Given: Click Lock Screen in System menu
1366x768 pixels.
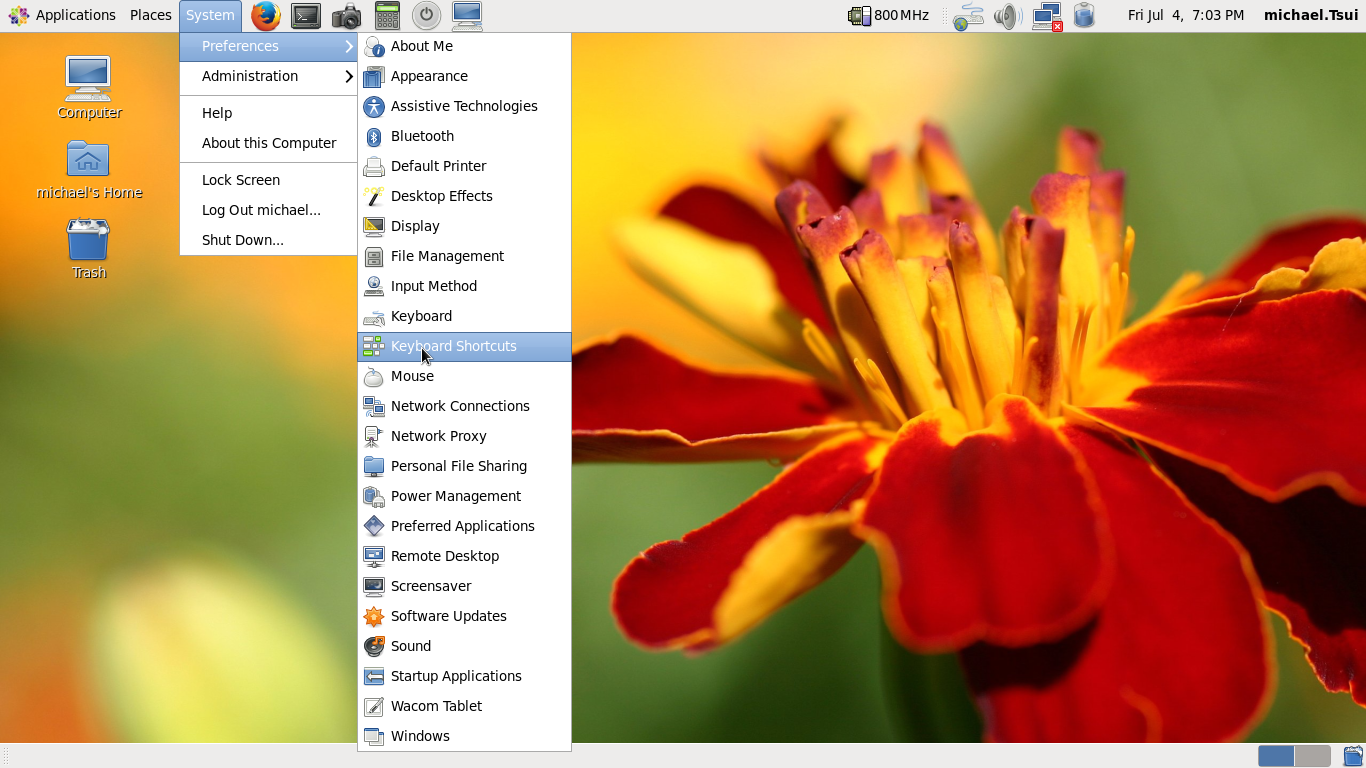Looking at the screenshot, I should (x=241, y=180).
